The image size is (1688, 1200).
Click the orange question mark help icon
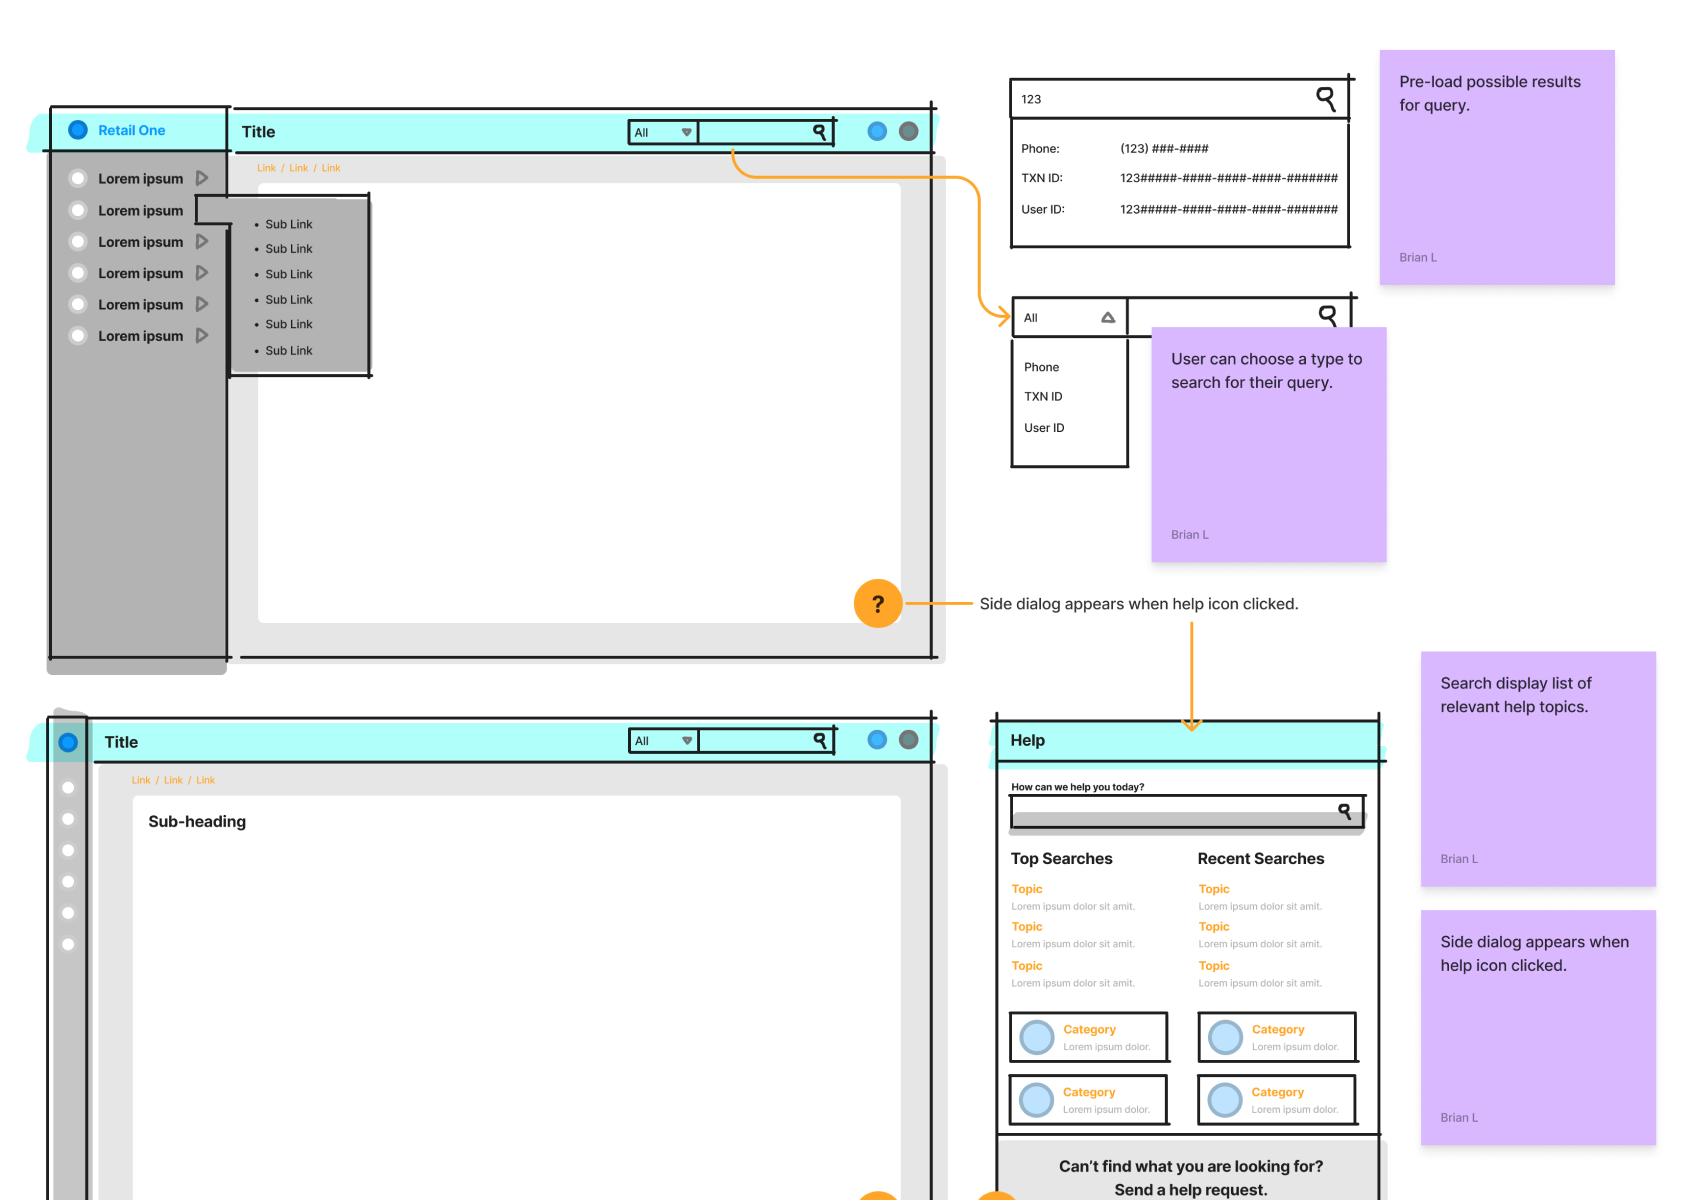[x=878, y=604]
